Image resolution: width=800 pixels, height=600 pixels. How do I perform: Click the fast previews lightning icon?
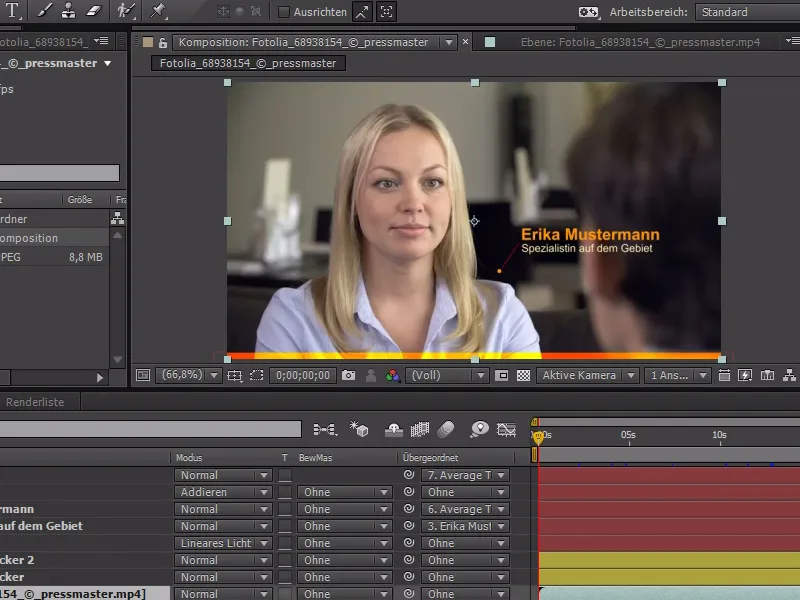pyautogui.click(x=745, y=376)
